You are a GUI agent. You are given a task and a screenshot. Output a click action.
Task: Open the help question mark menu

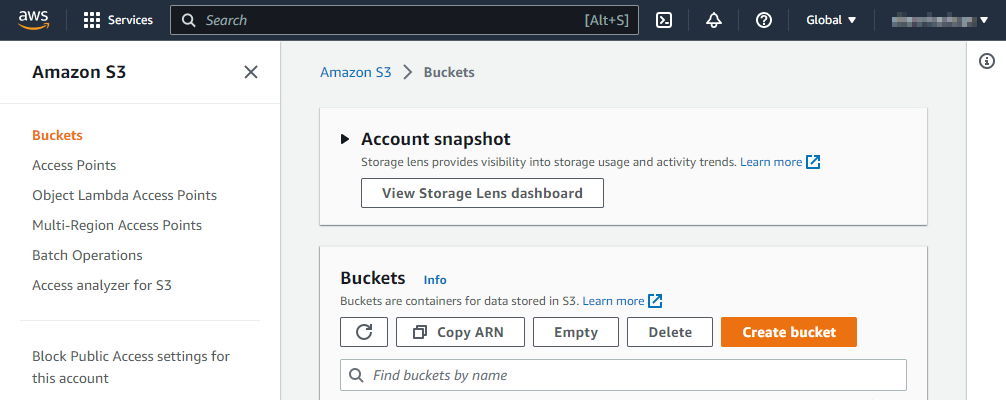point(763,20)
